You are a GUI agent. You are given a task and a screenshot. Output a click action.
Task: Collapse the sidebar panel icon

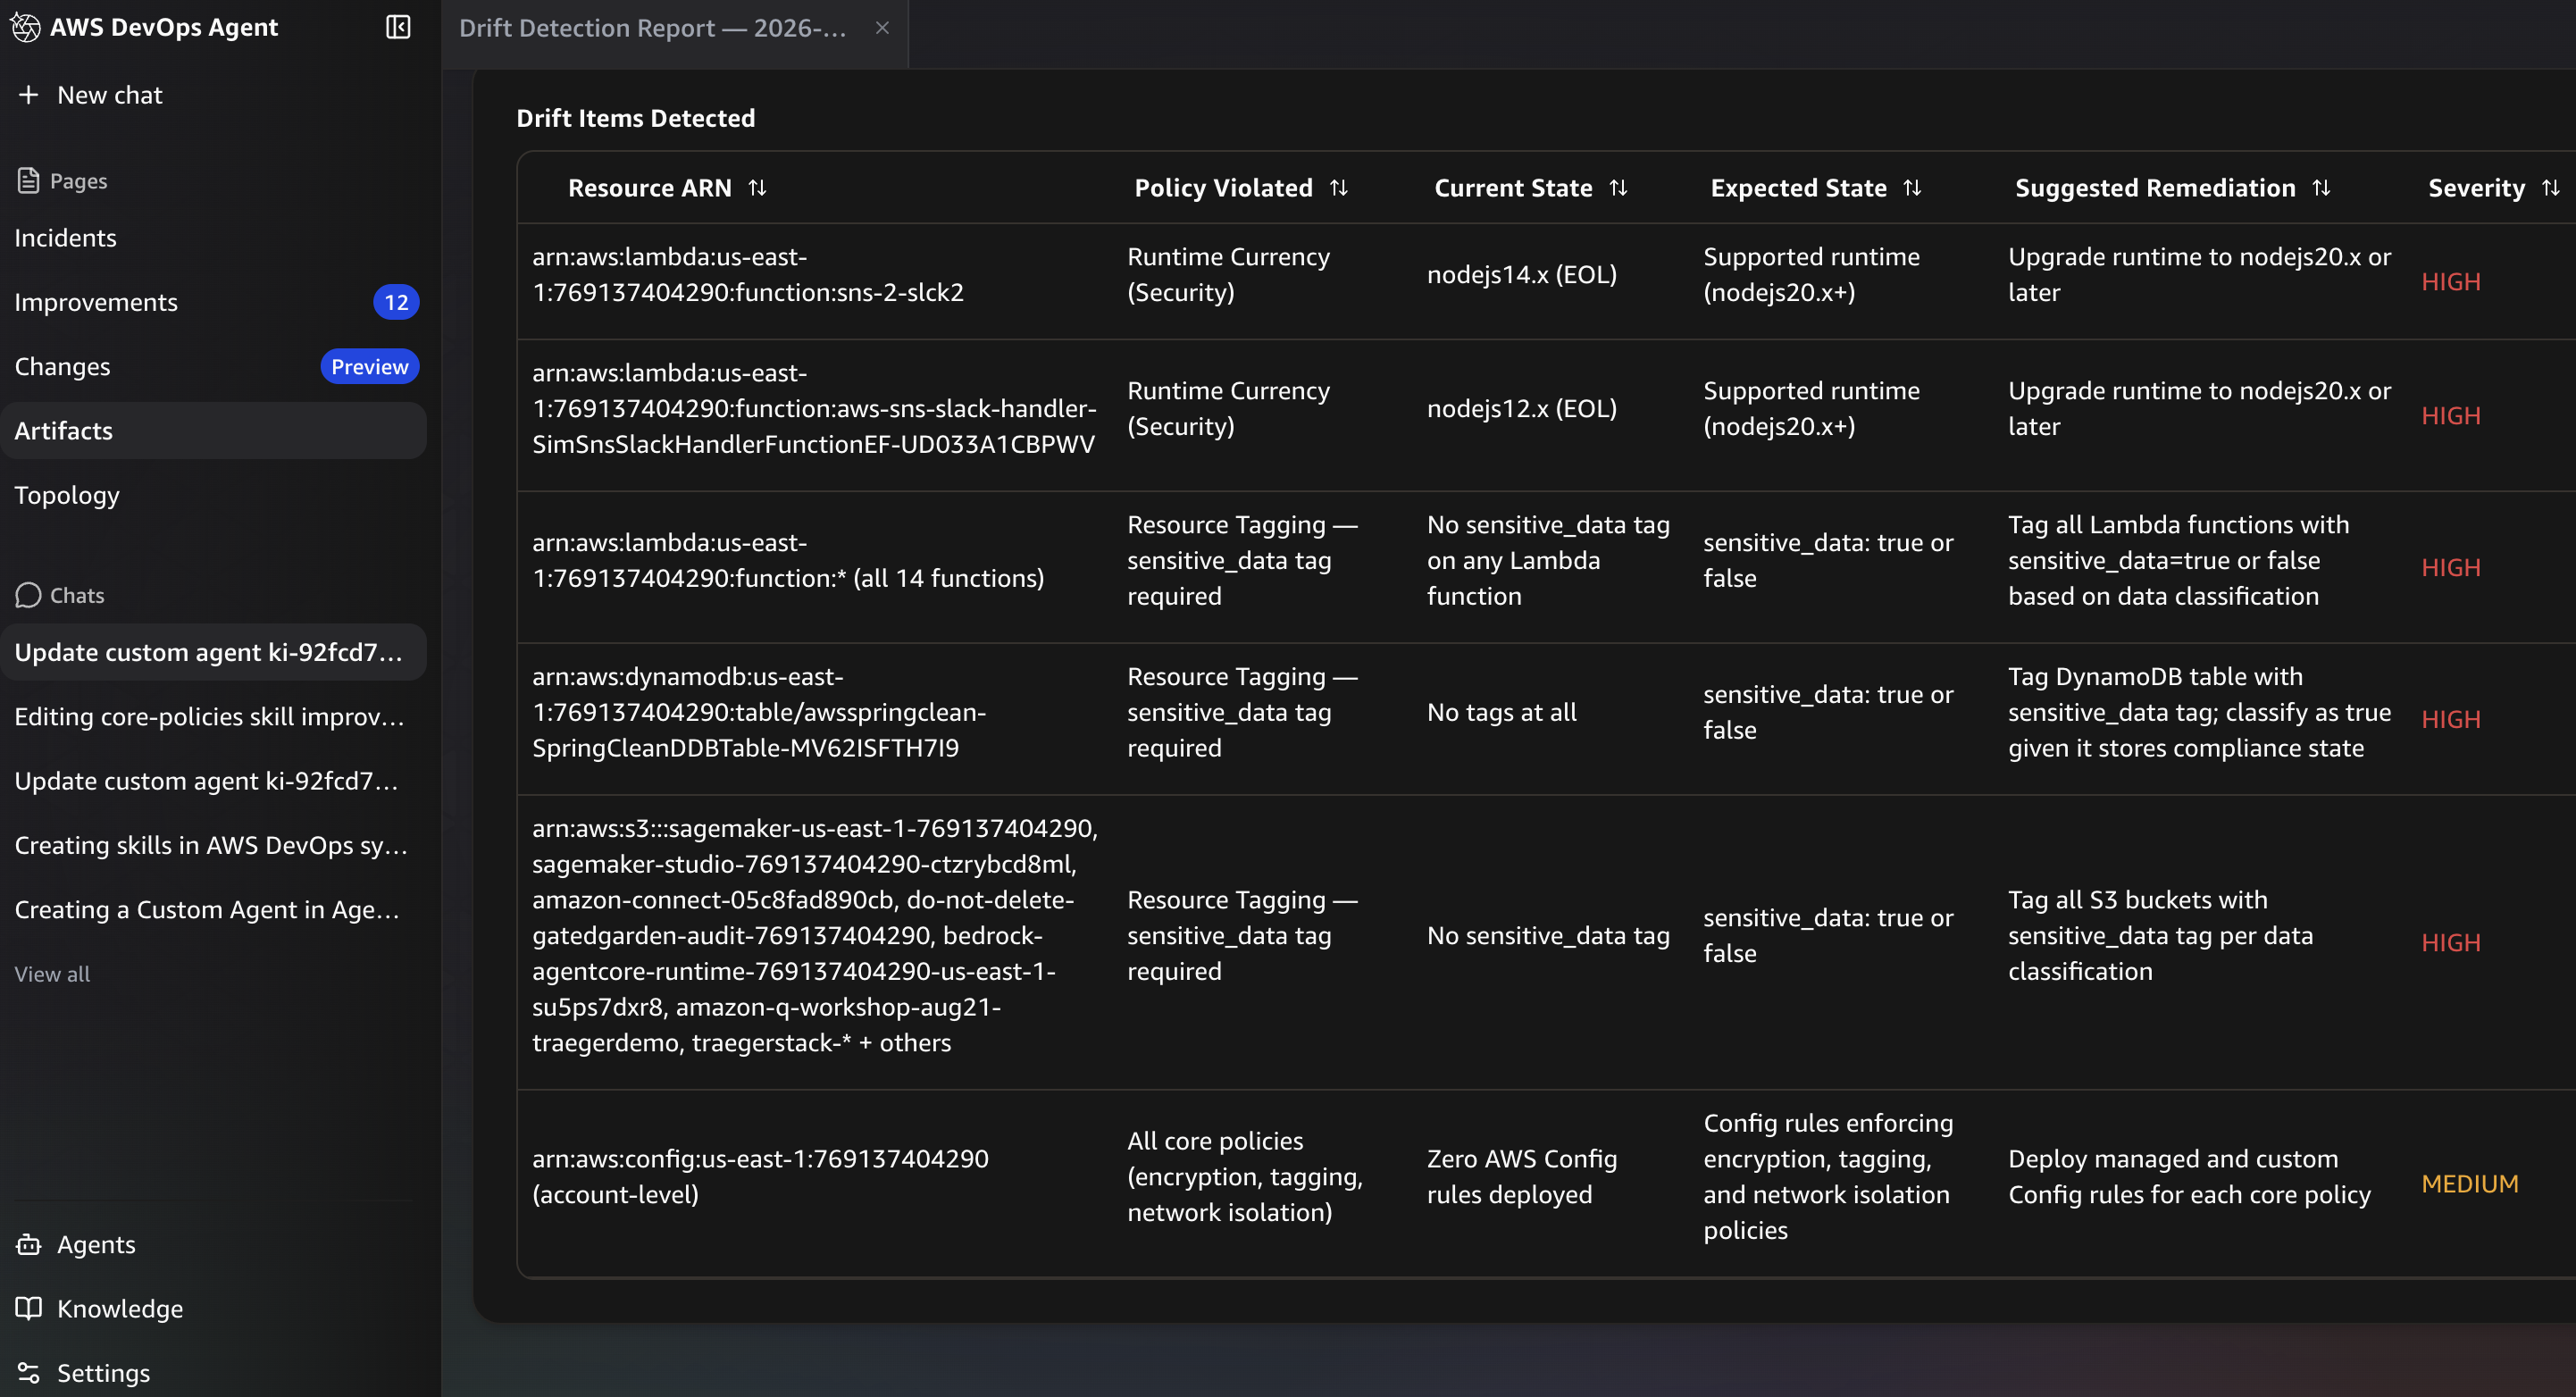[x=398, y=27]
